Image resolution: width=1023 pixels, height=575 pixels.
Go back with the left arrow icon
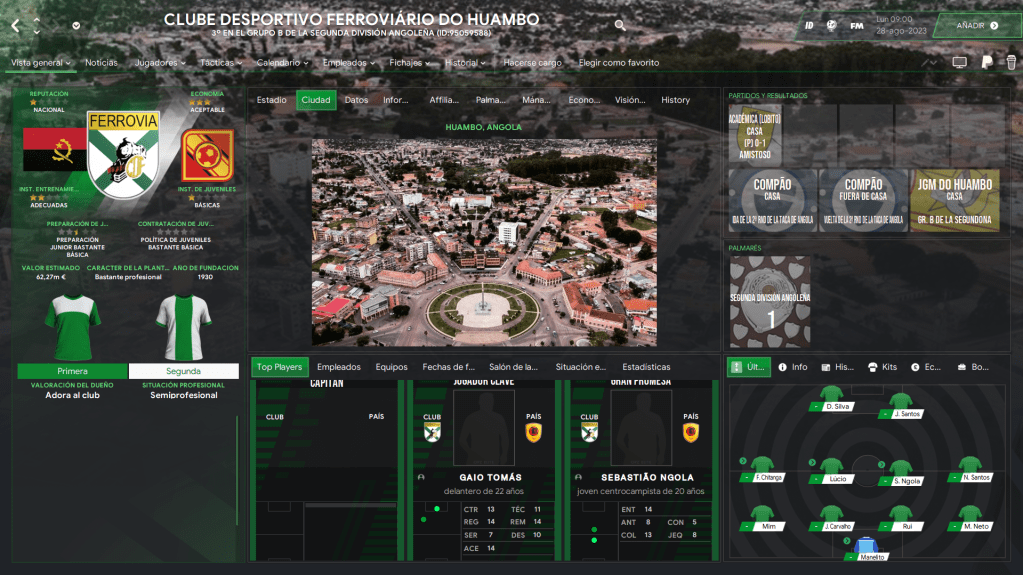click(15, 25)
